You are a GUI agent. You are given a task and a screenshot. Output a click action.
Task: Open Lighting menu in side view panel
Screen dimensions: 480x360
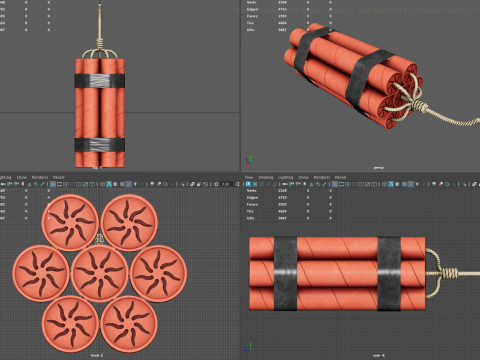click(x=286, y=177)
